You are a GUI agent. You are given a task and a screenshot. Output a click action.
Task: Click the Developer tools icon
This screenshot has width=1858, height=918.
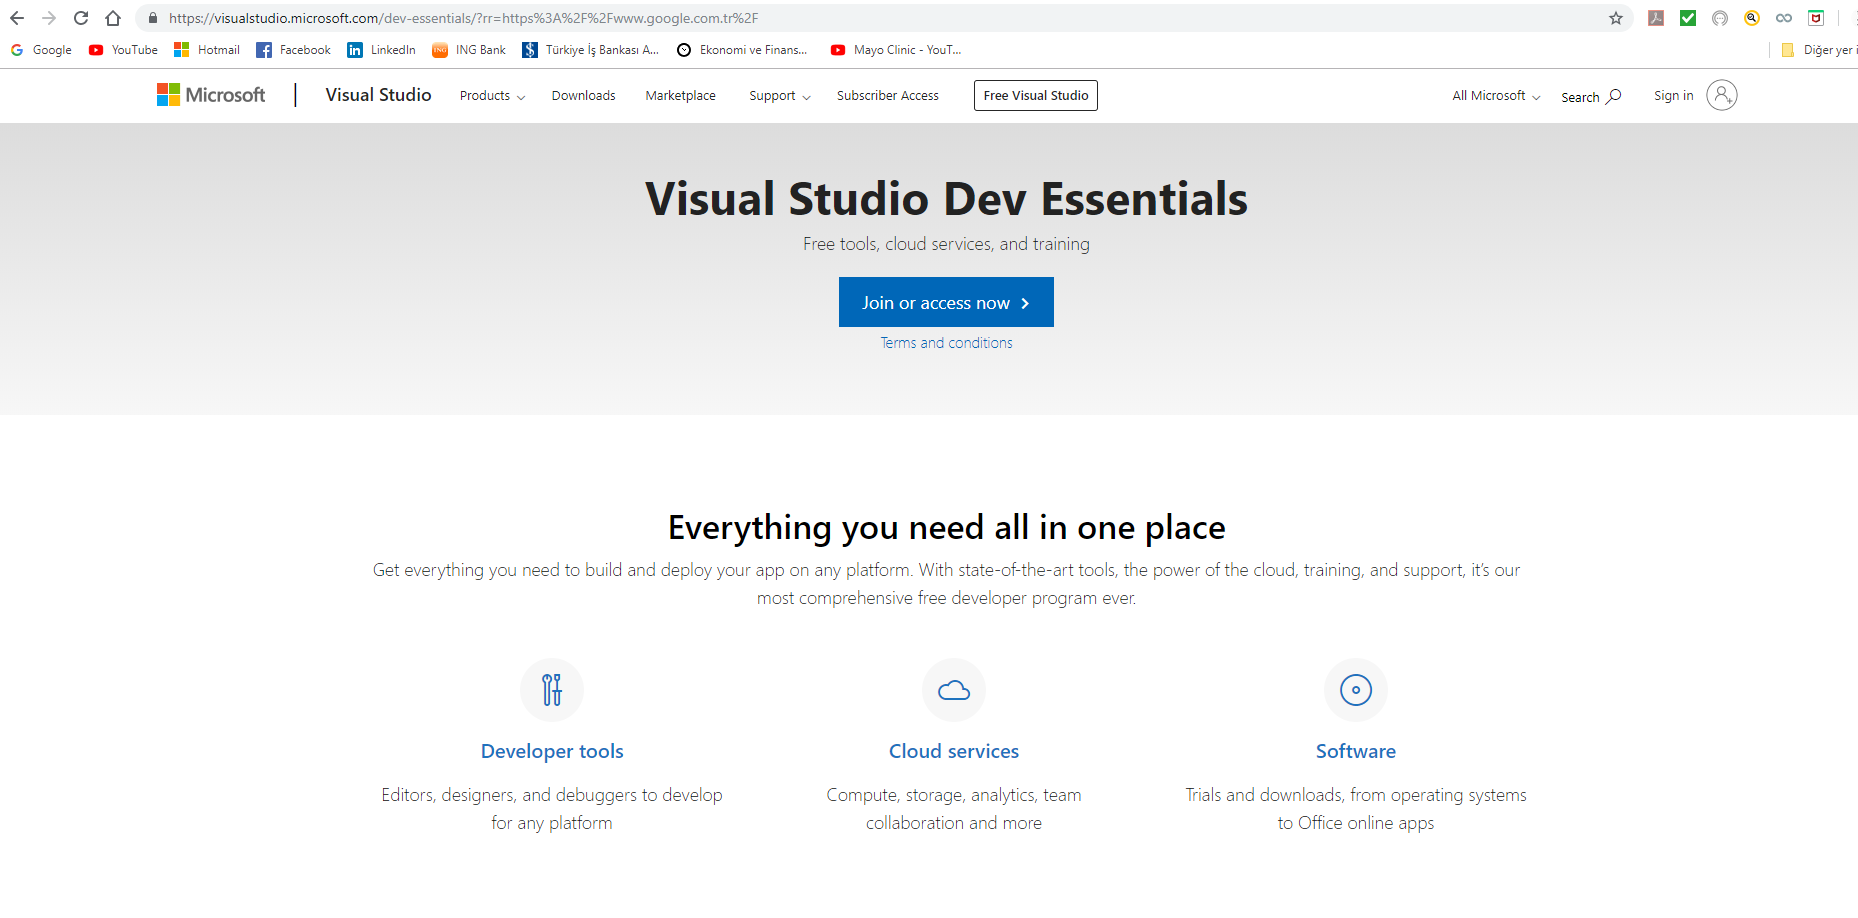[x=552, y=690]
